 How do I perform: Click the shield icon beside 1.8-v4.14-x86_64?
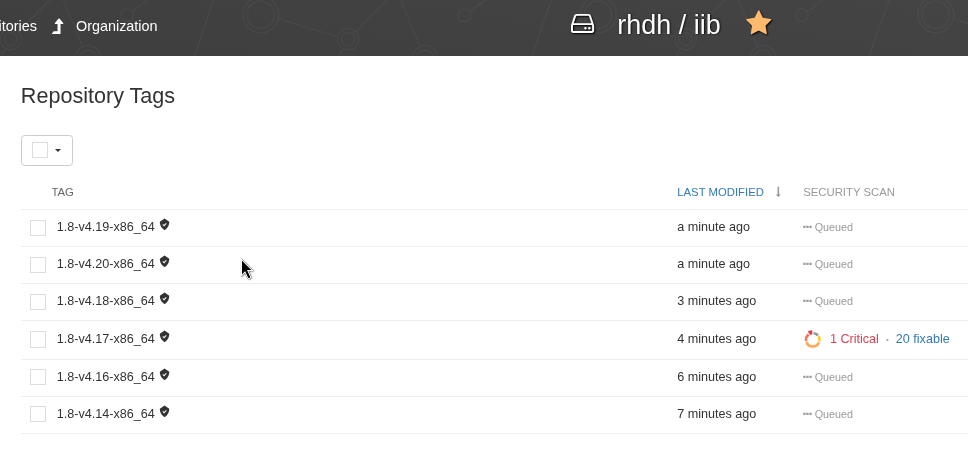click(165, 412)
